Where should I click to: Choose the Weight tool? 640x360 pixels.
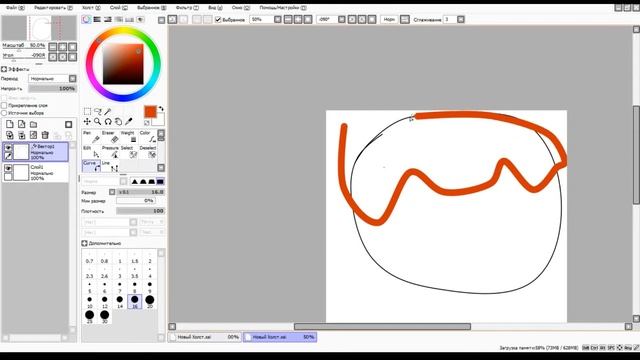point(129,137)
